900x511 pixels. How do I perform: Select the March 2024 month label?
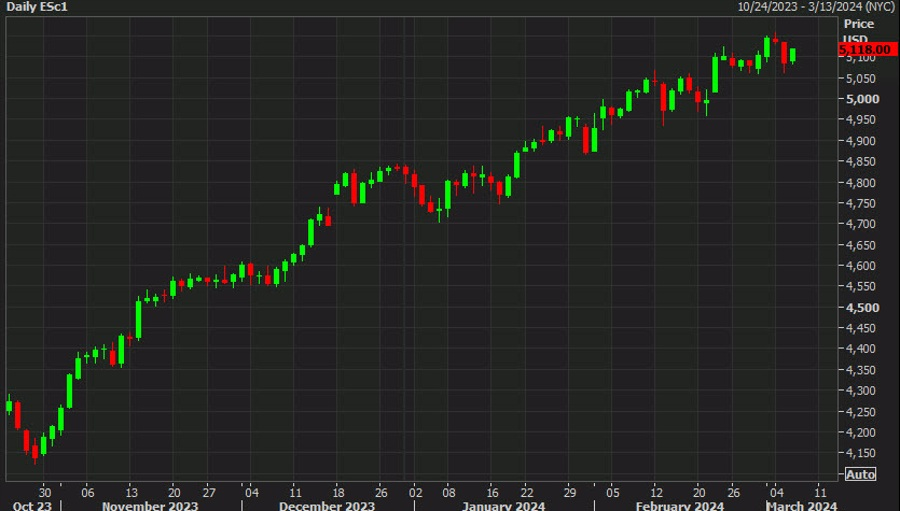[x=802, y=506]
